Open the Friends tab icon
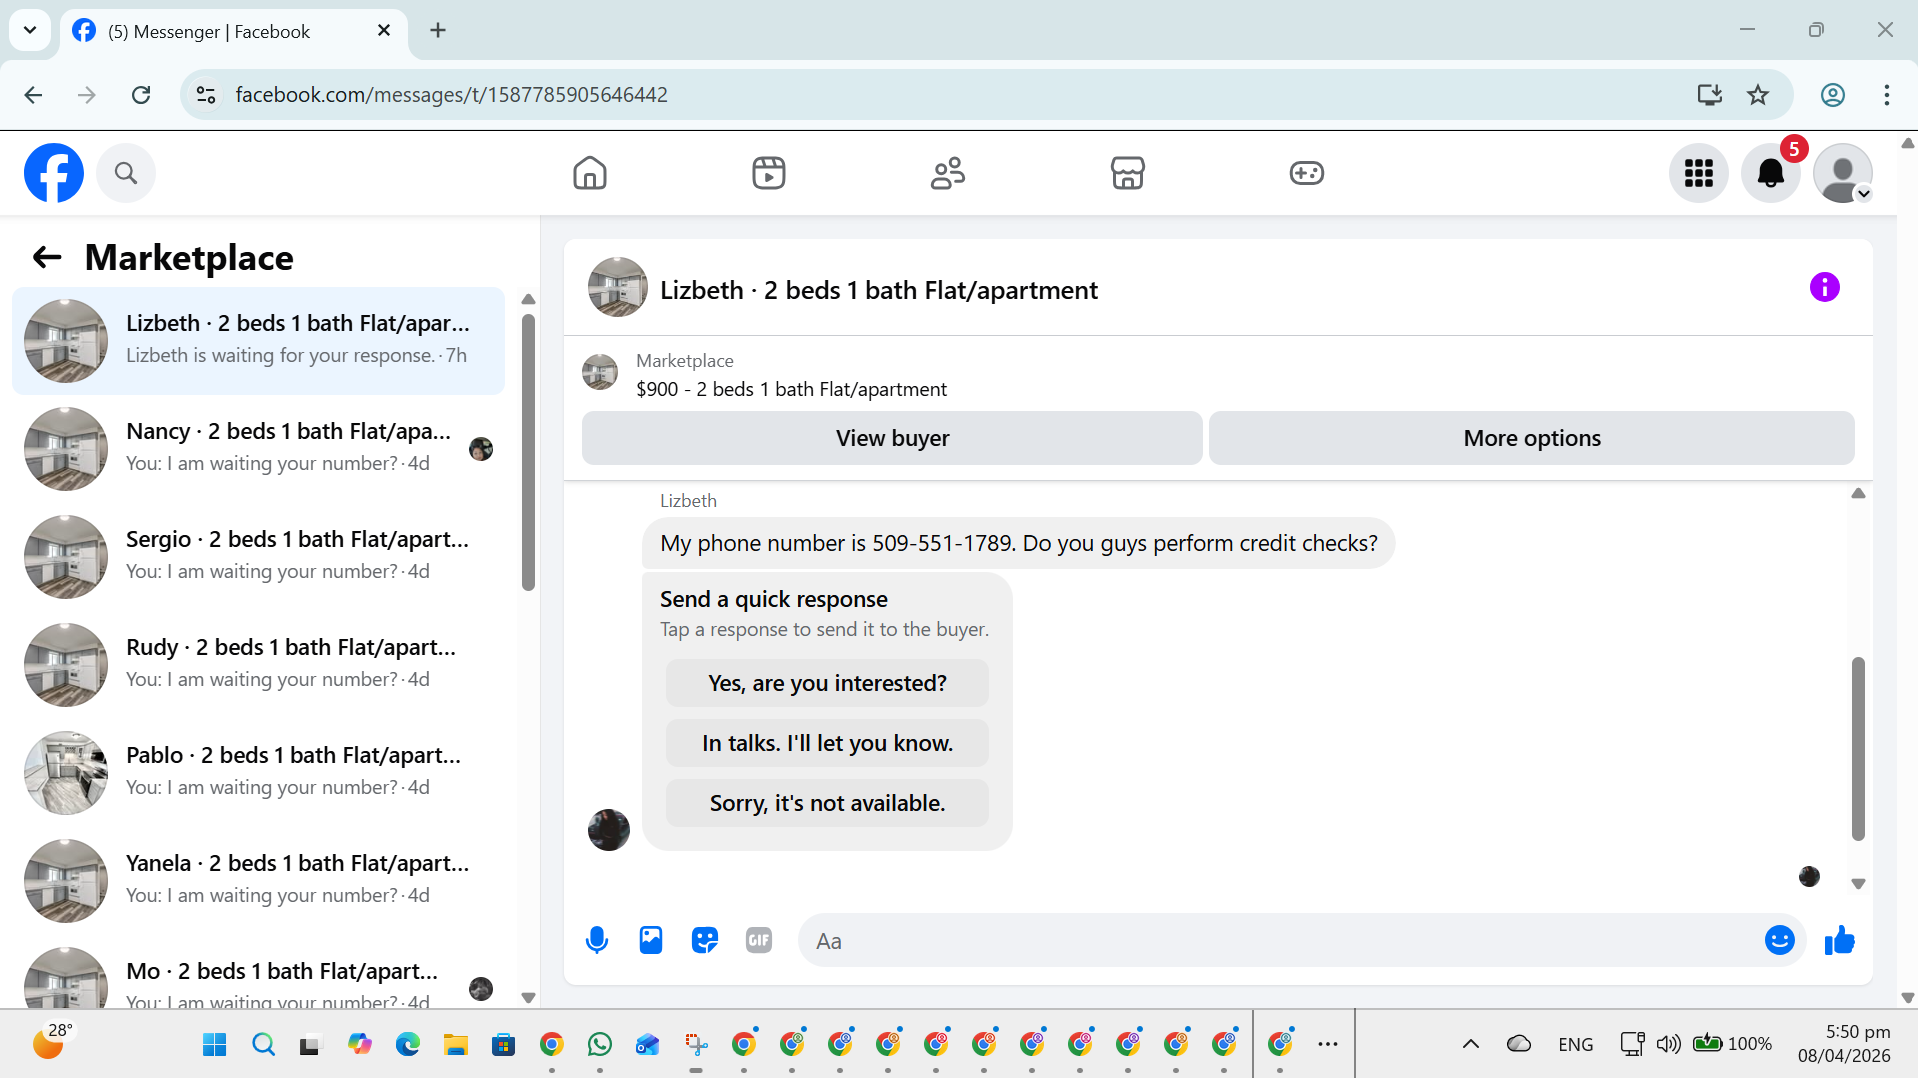1918x1078 pixels. coord(948,173)
